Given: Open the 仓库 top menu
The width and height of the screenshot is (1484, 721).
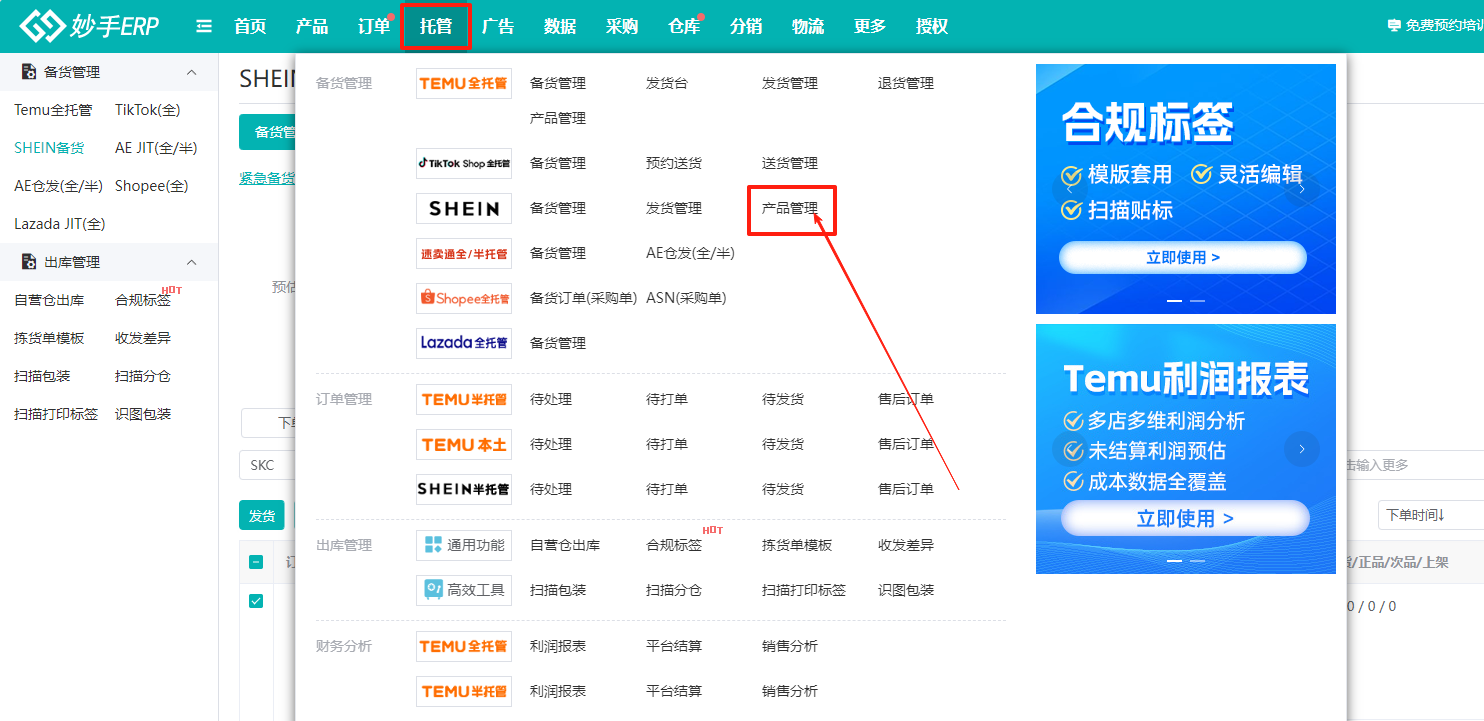Looking at the screenshot, I should [x=684, y=27].
